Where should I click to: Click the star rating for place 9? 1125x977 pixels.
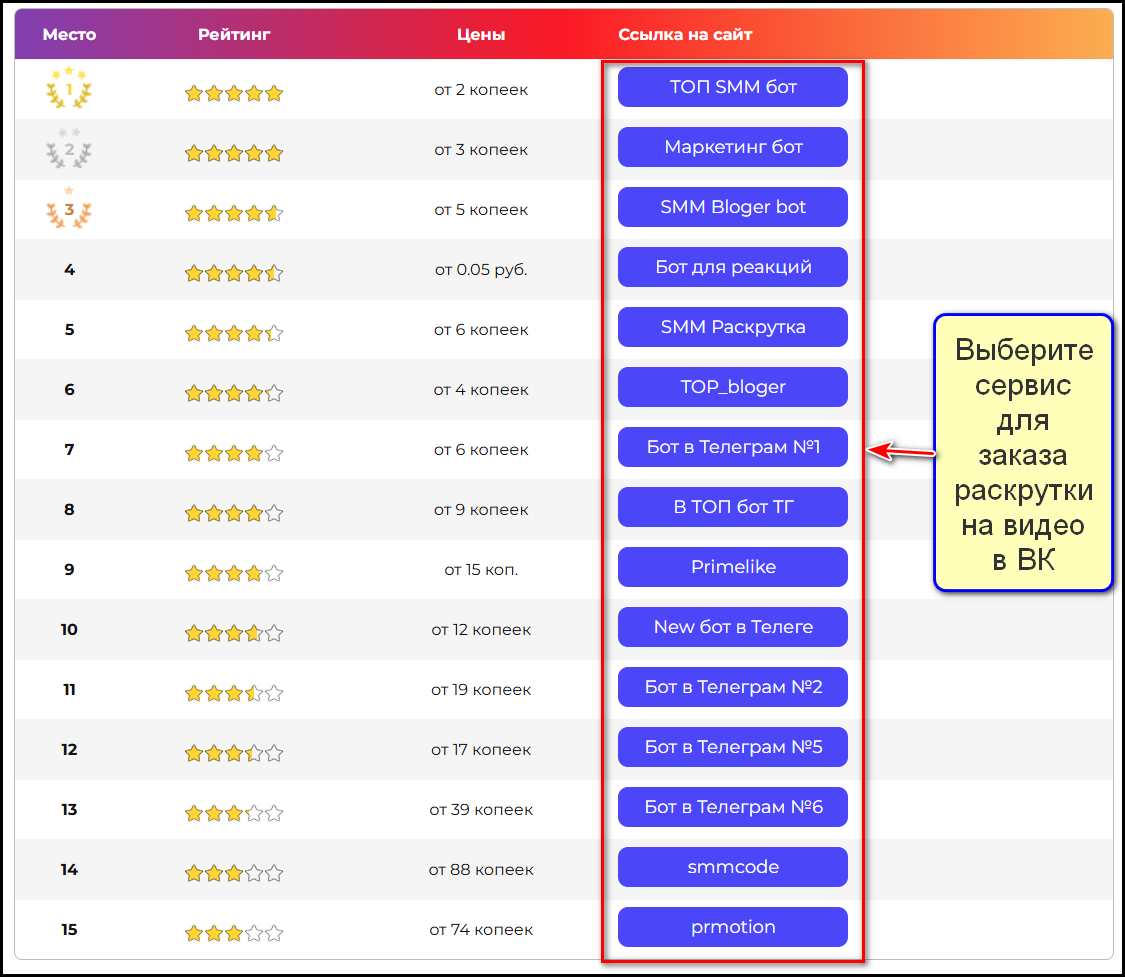(x=234, y=573)
